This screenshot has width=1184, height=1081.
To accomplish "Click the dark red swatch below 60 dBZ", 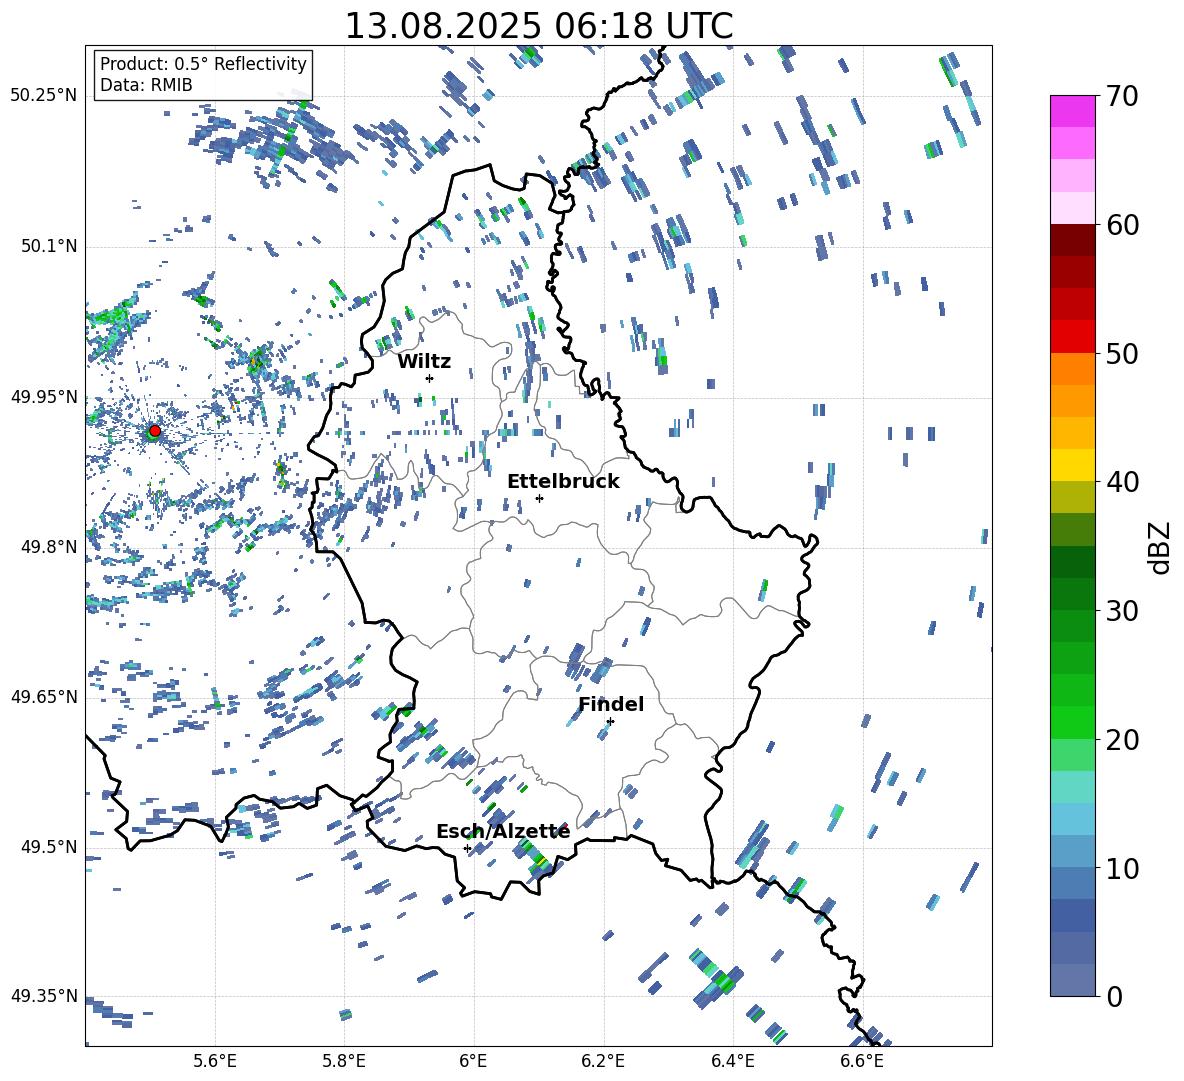I will coord(1073,240).
